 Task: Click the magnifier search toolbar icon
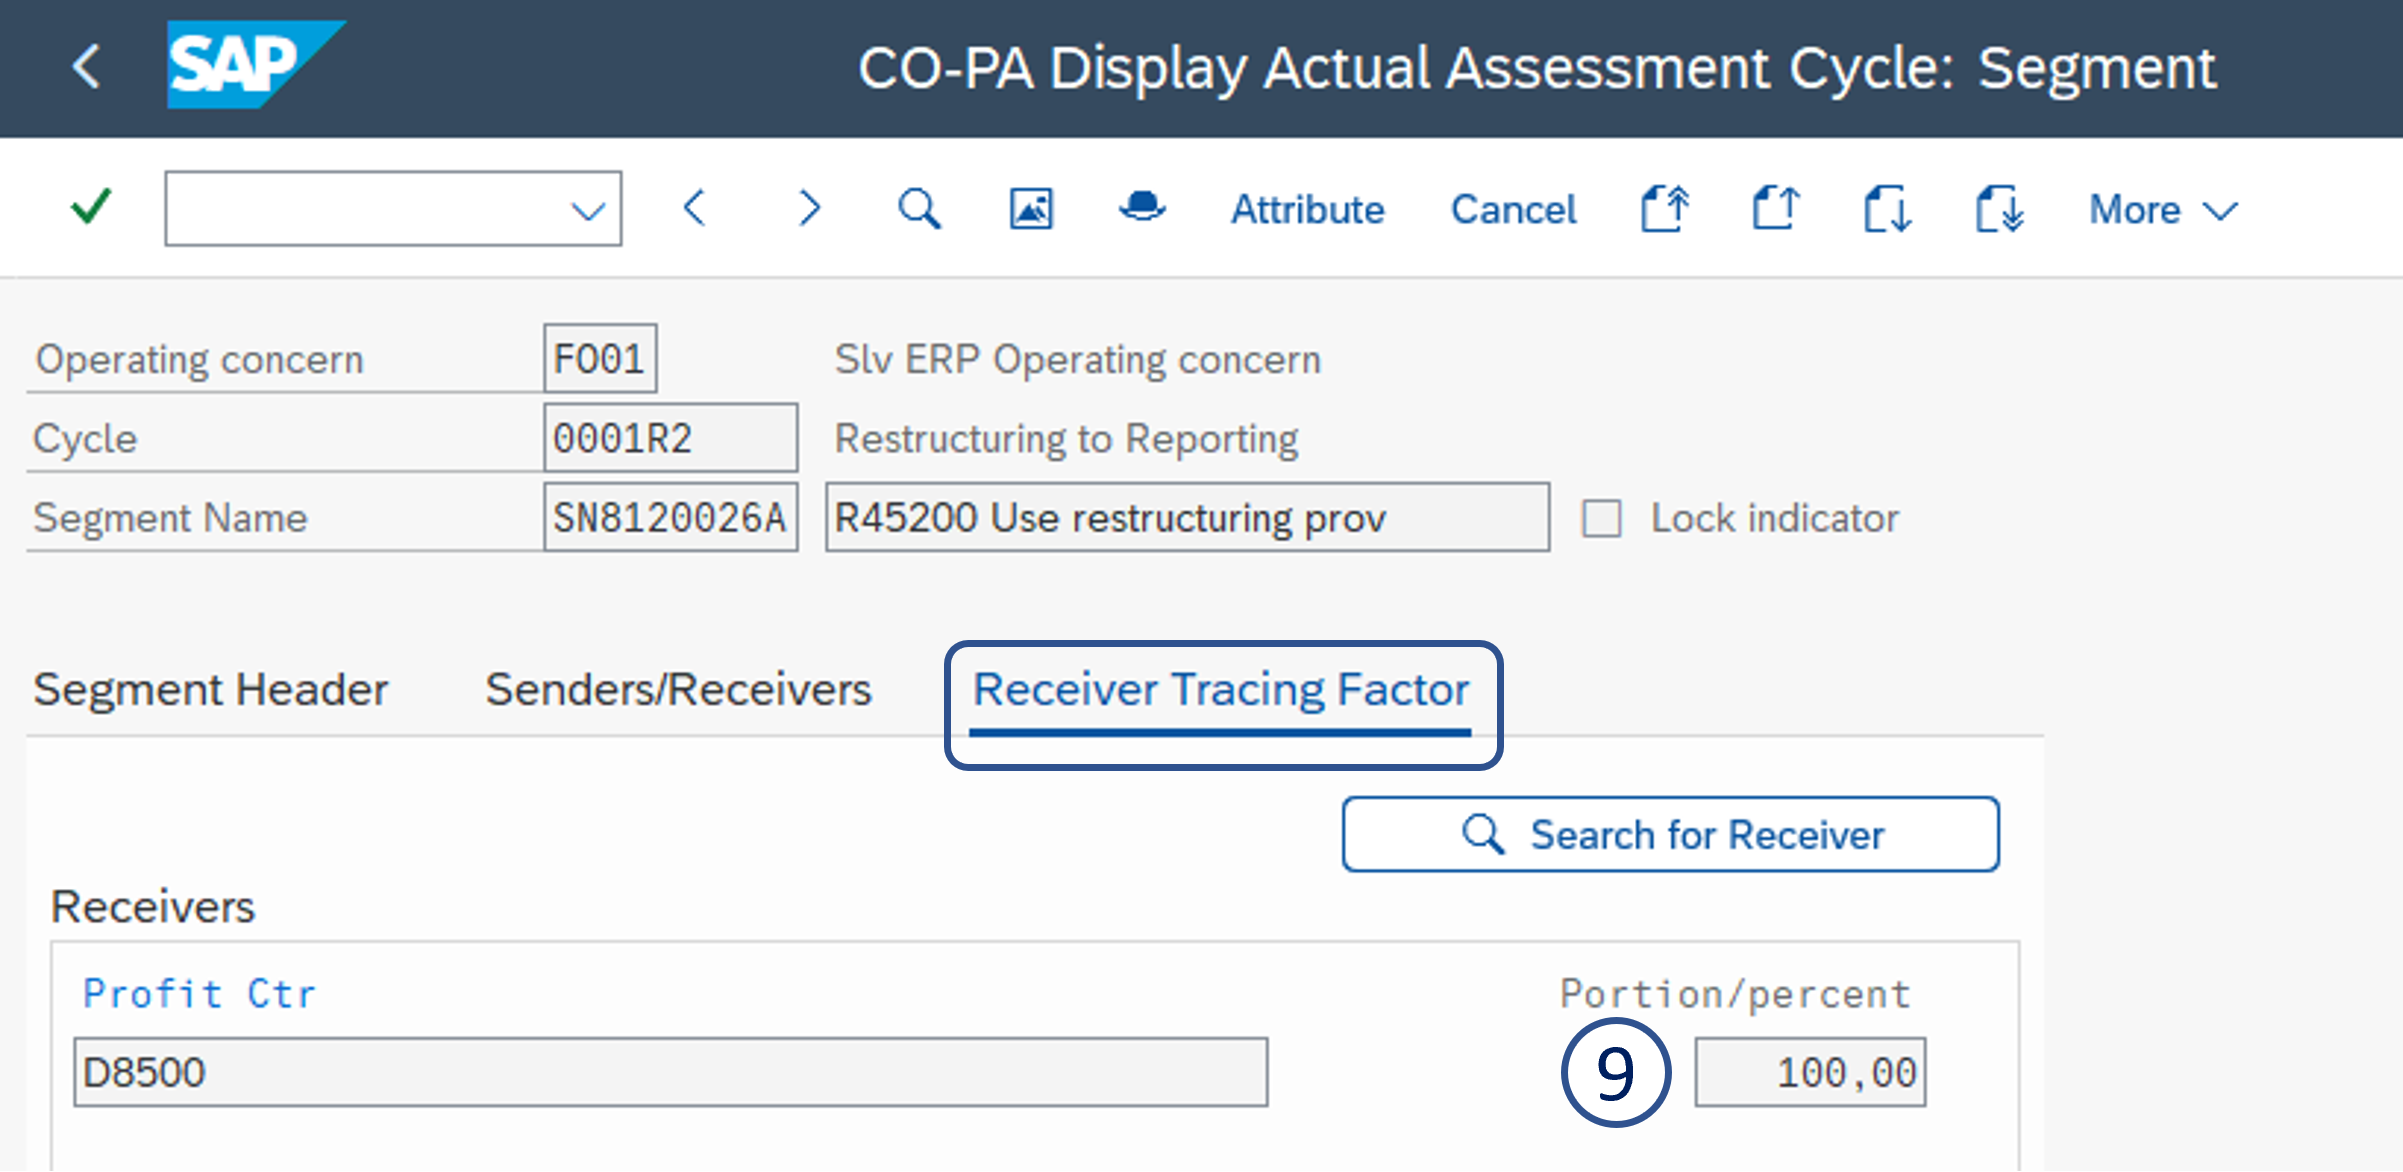[918, 209]
